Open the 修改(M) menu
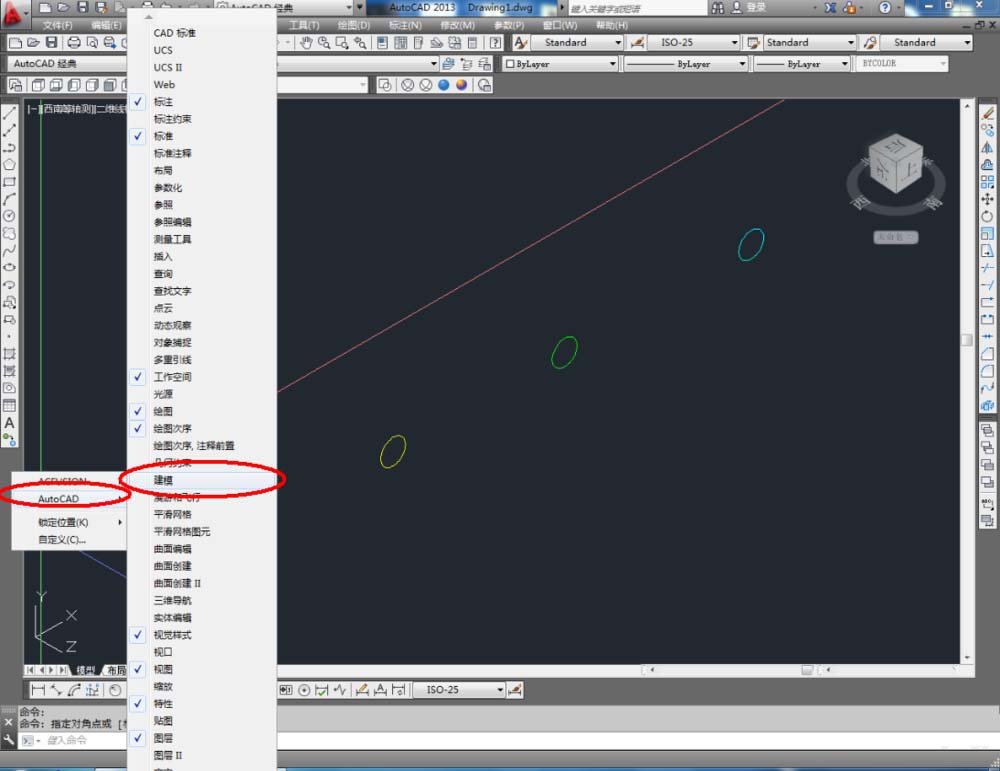Viewport: 1000px width, 771px height. pos(457,26)
